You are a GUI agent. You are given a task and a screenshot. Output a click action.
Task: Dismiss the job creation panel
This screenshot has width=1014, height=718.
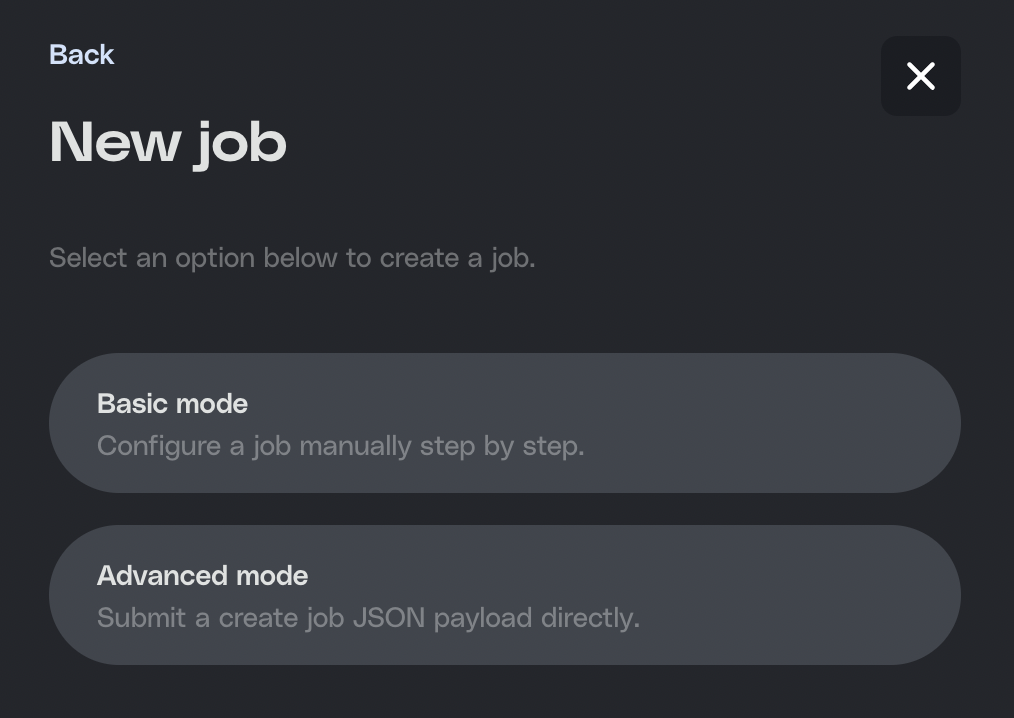click(x=920, y=76)
